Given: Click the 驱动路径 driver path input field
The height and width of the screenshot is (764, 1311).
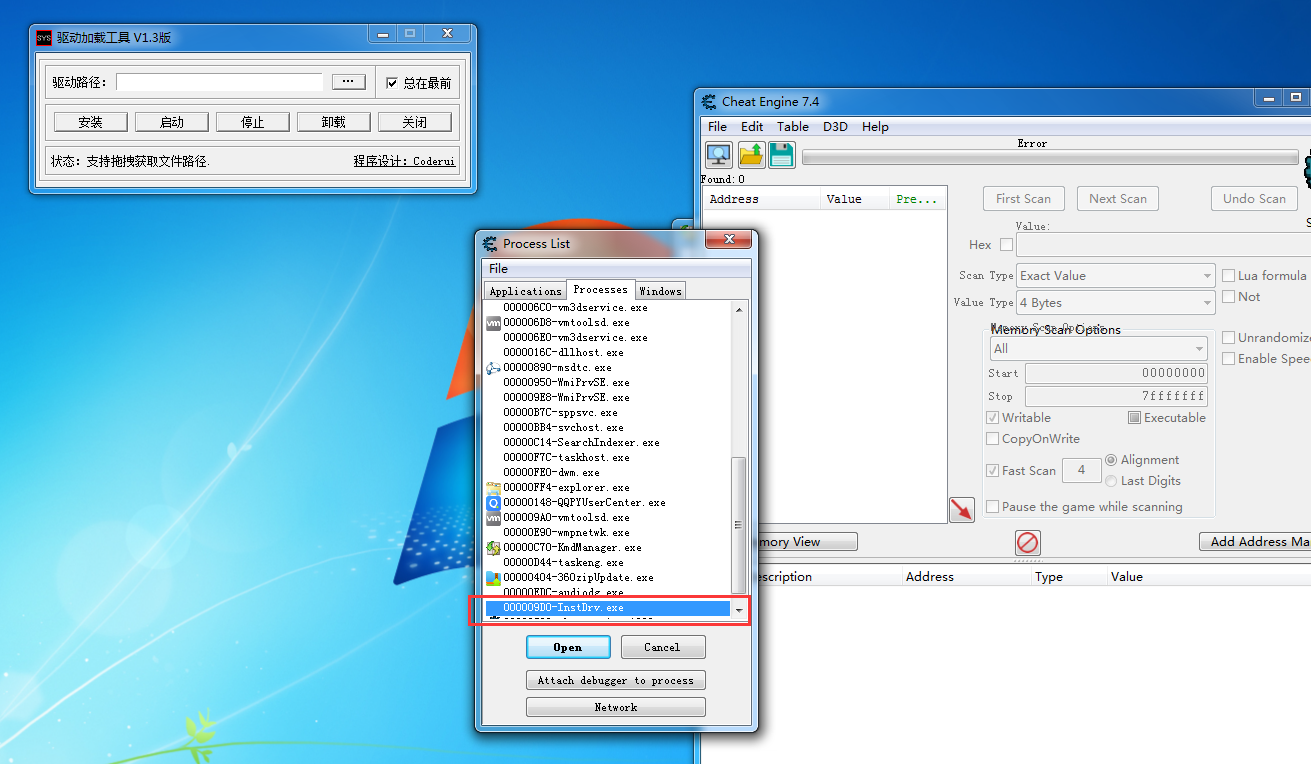Looking at the screenshot, I should tap(220, 82).
